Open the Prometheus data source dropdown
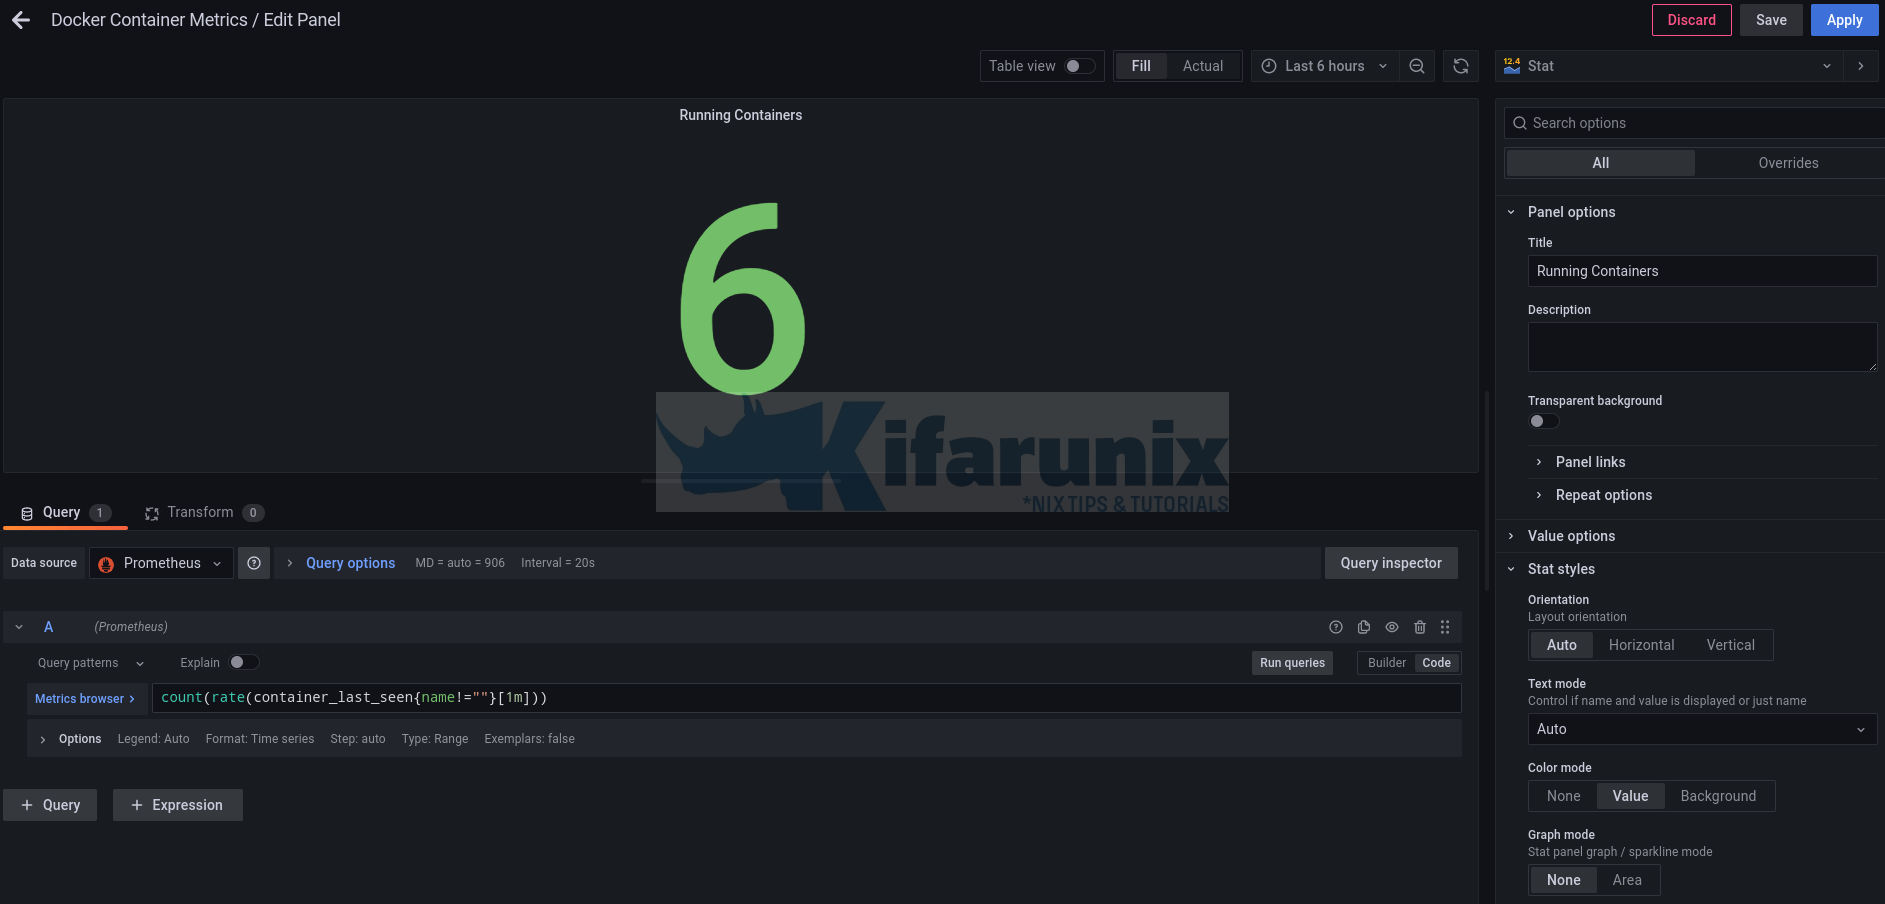 [x=161, y=563]
